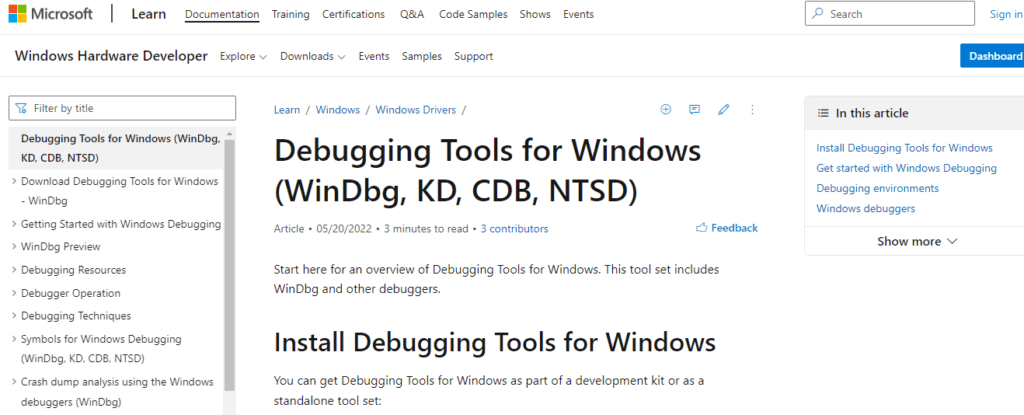Image resolution: width=1024 pixels, height=415 pixels.
Task: Click the Windows Drivers breadcrumb link
Action: pyautogui.click(x=415, y=110)
